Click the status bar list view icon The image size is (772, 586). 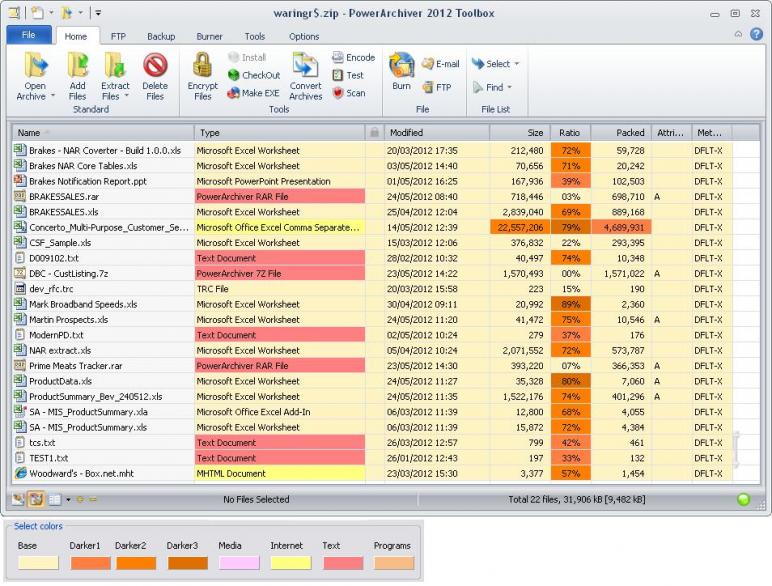click(55, 499)
